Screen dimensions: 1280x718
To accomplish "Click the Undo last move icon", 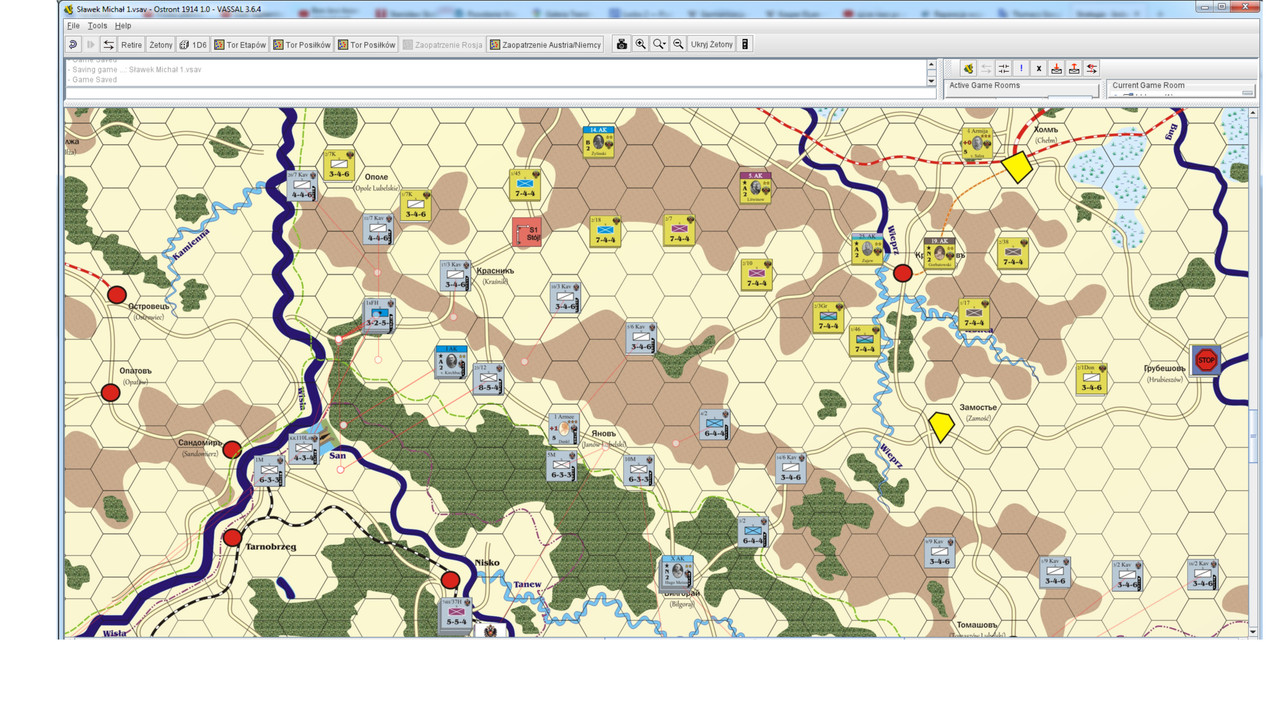I will pos(73,44).
